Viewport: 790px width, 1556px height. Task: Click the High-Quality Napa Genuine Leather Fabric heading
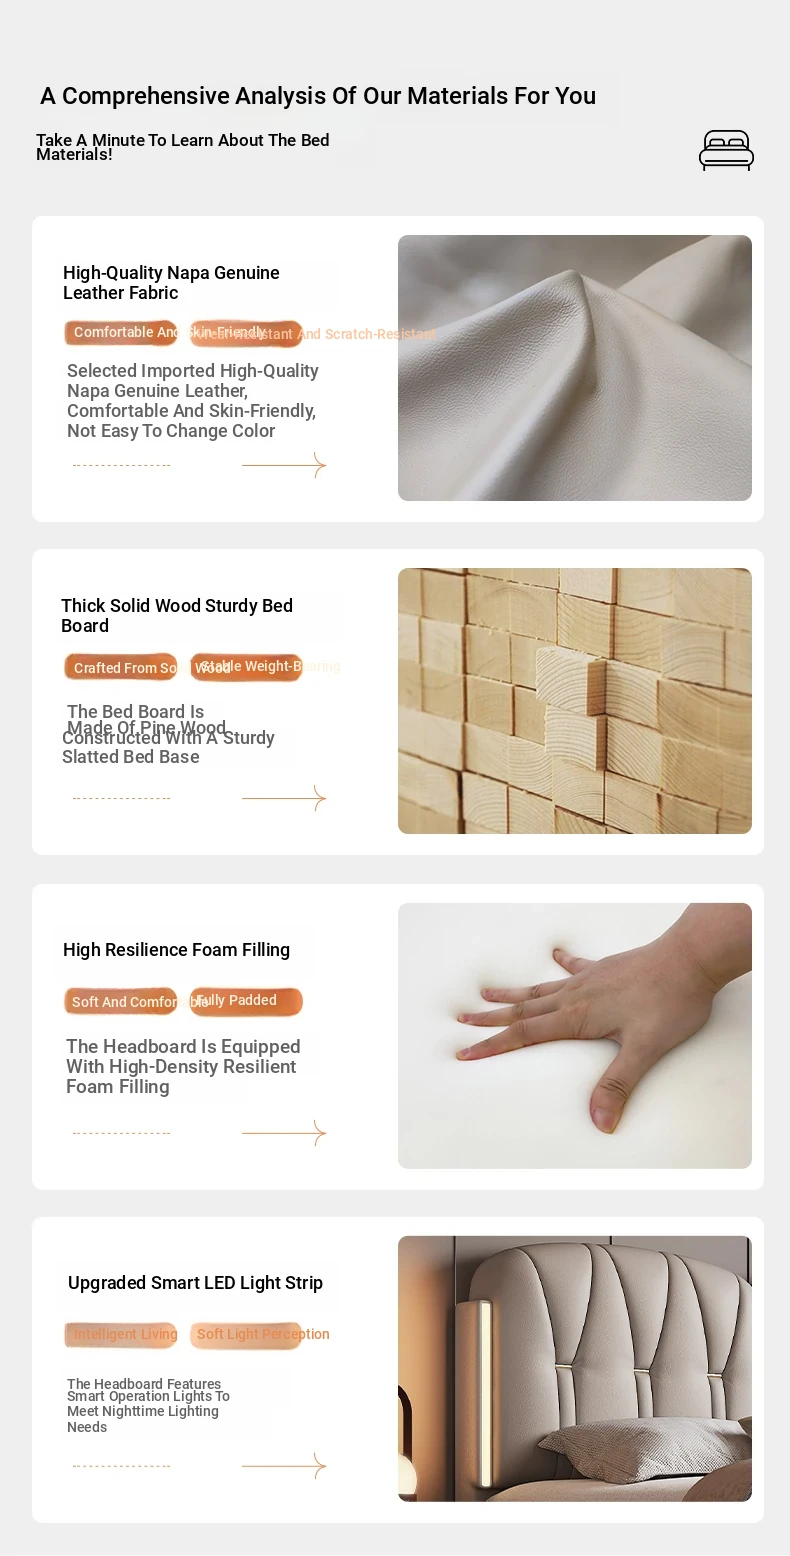pyautogui.click(x=171, y=283)
